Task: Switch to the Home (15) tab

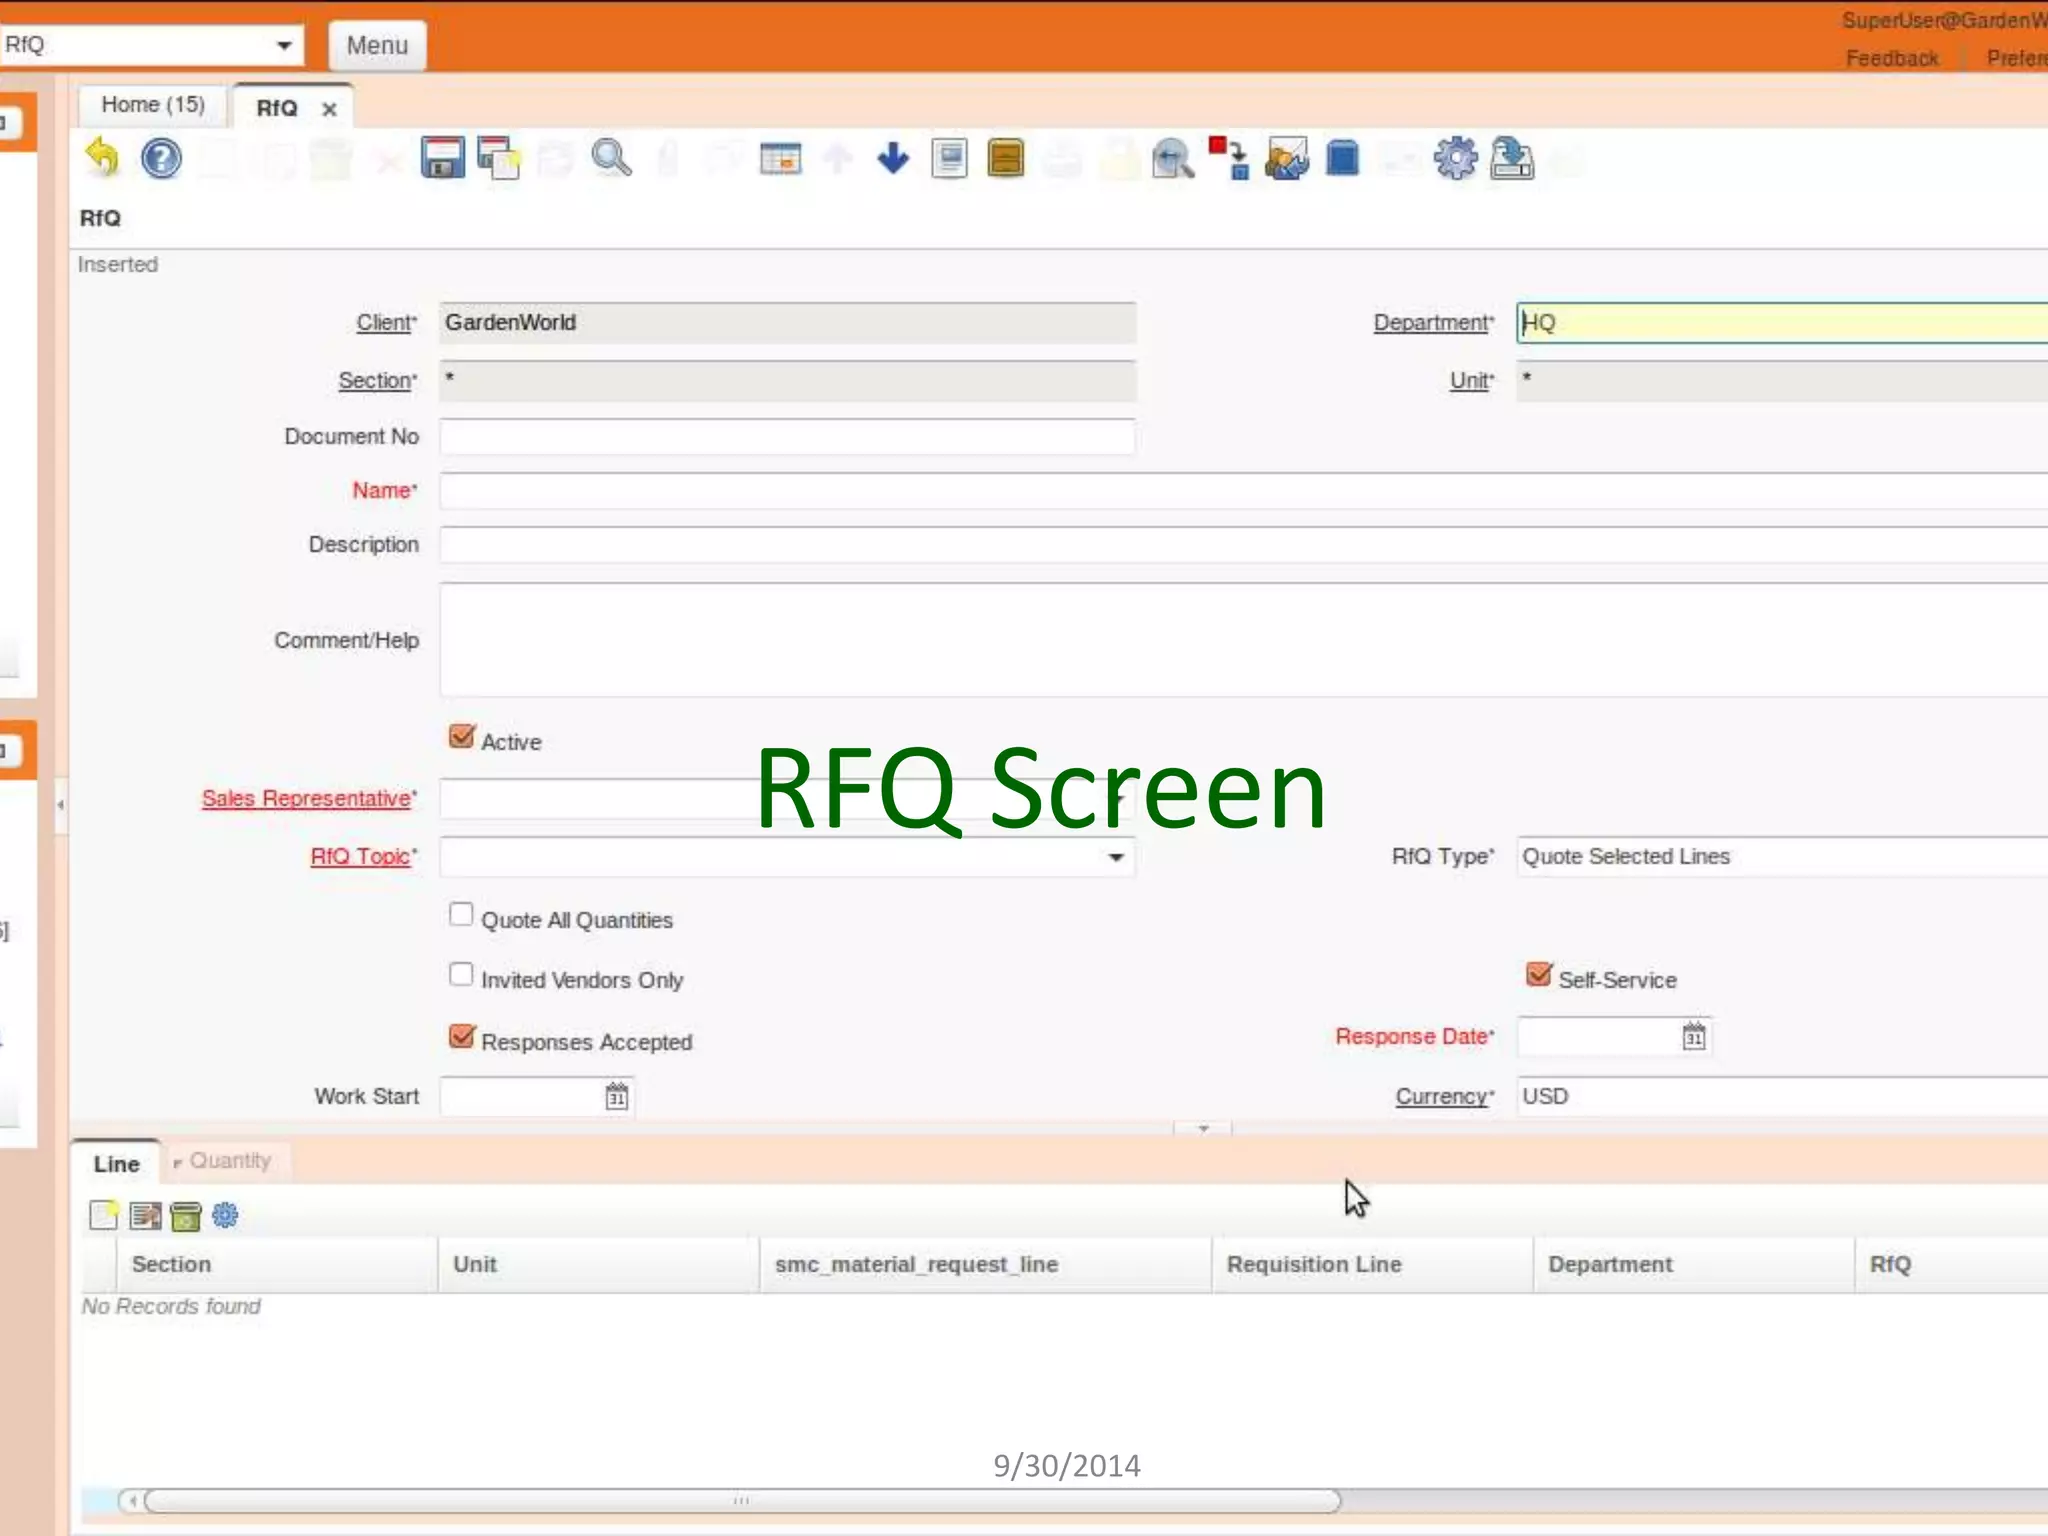Action: click(153, 105)
